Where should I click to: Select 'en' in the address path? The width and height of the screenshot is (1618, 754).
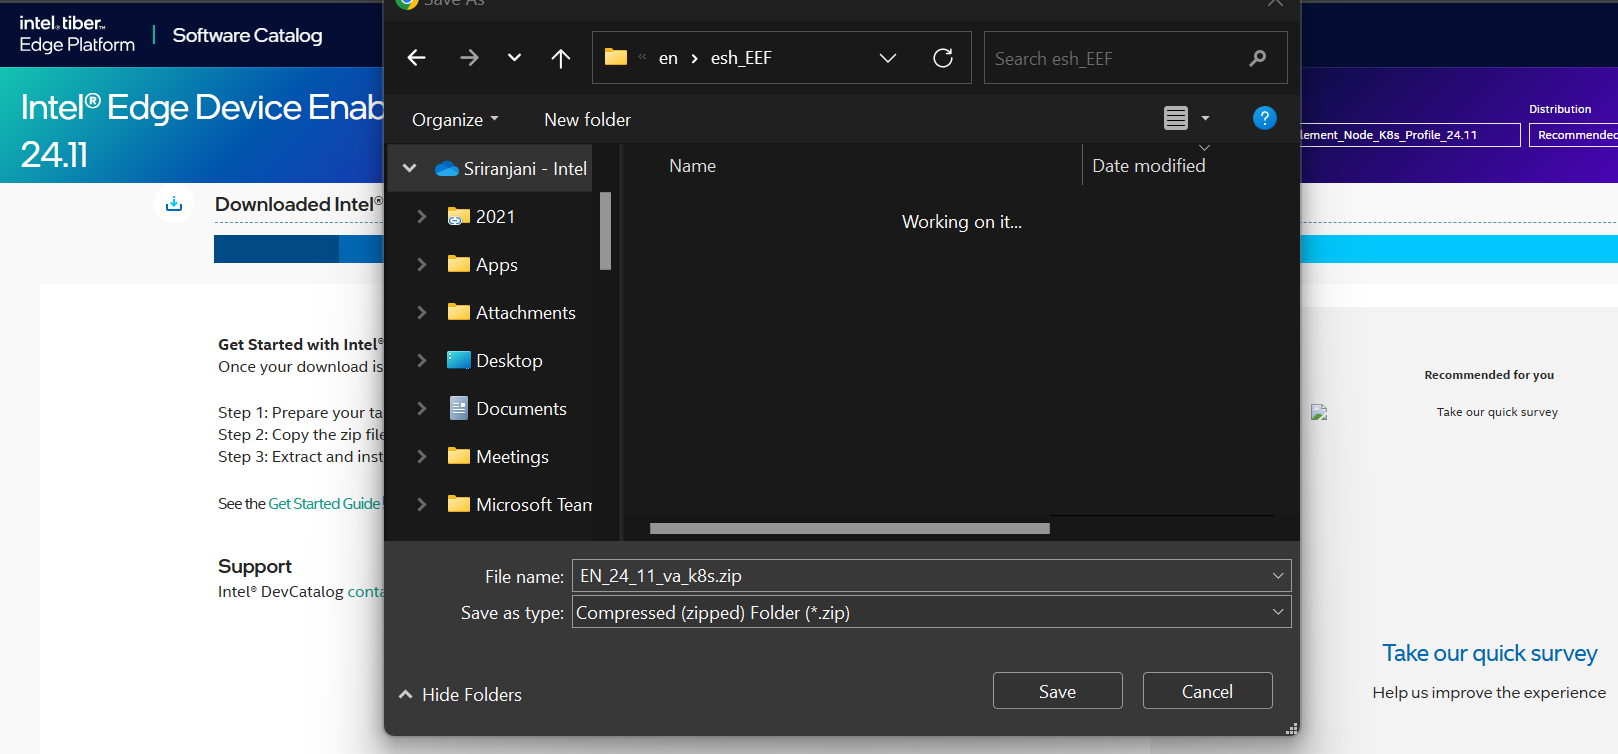click(x=668, y=58)
